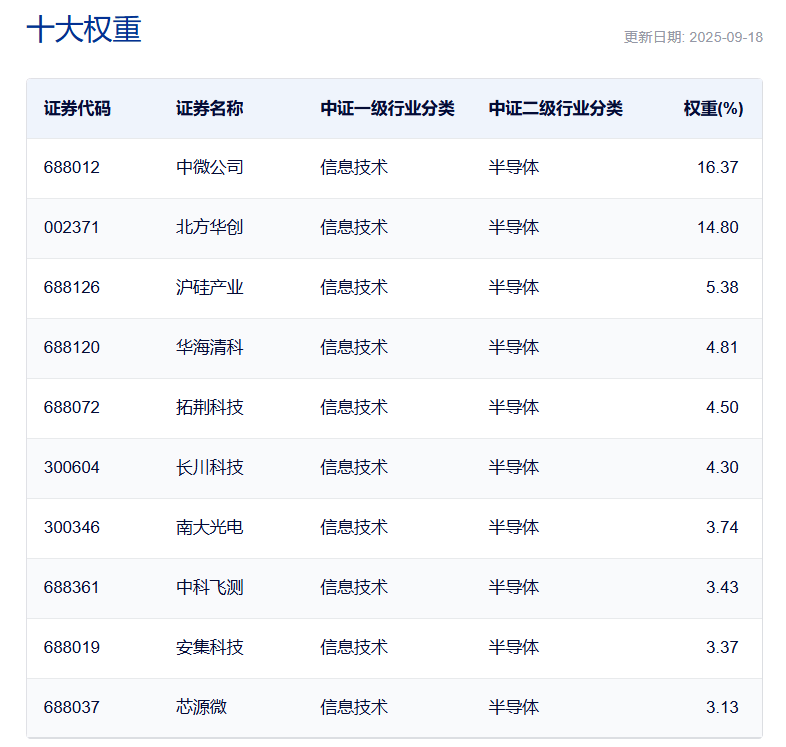Select the 北方华创 security name
Image resolution: width=786 pixels, height=747 pixels.
[210, 227]
